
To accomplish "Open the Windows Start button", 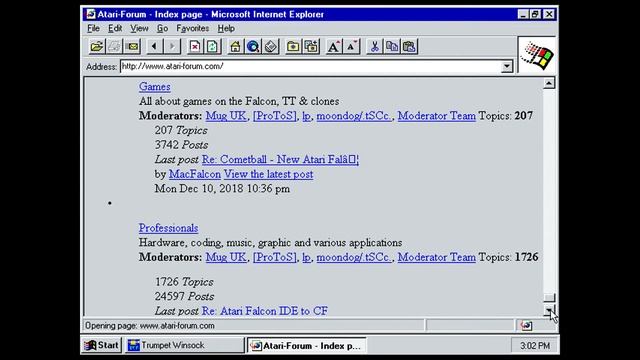I will [x=101, y=345].
